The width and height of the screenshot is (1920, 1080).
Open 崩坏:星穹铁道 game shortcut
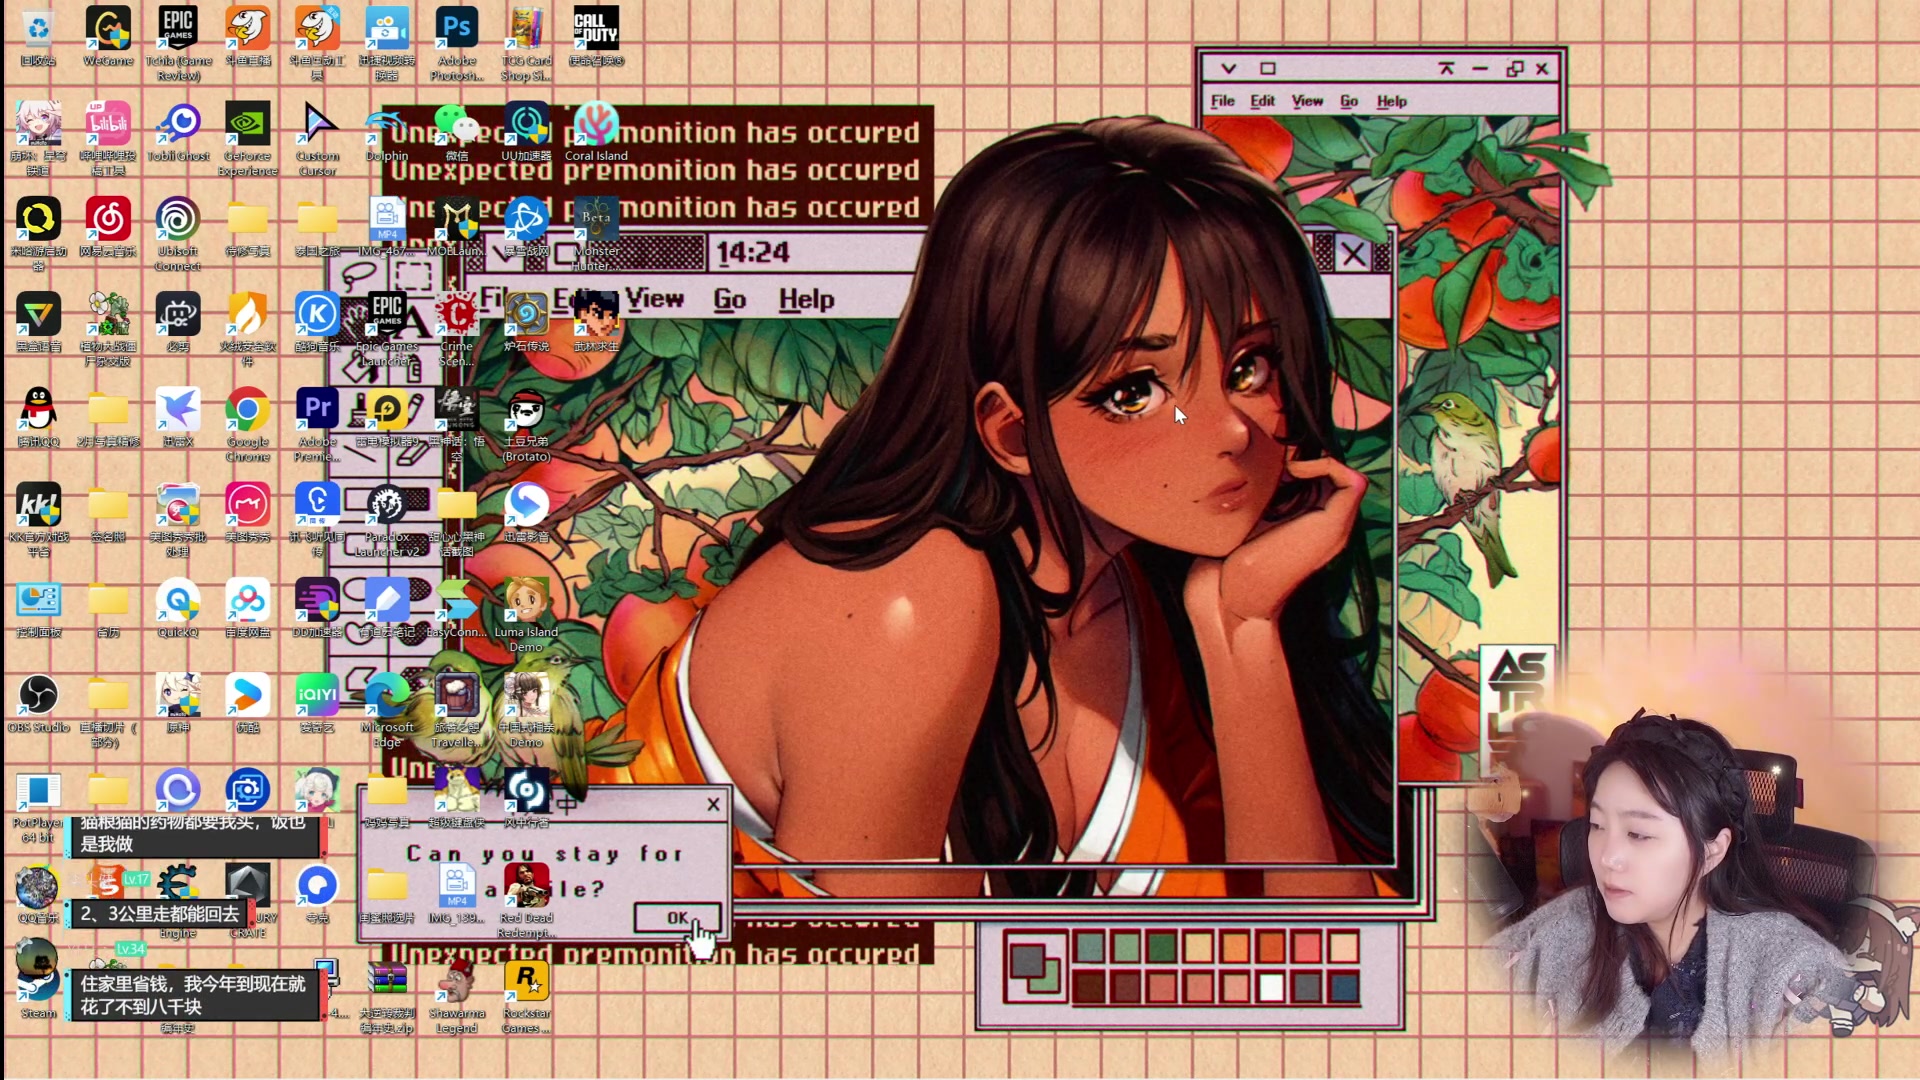[38, 137]
